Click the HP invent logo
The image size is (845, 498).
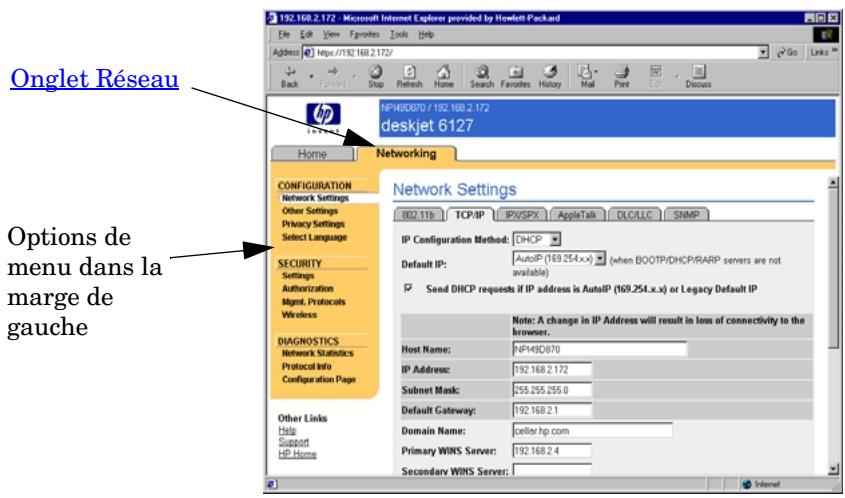point(323,117)
